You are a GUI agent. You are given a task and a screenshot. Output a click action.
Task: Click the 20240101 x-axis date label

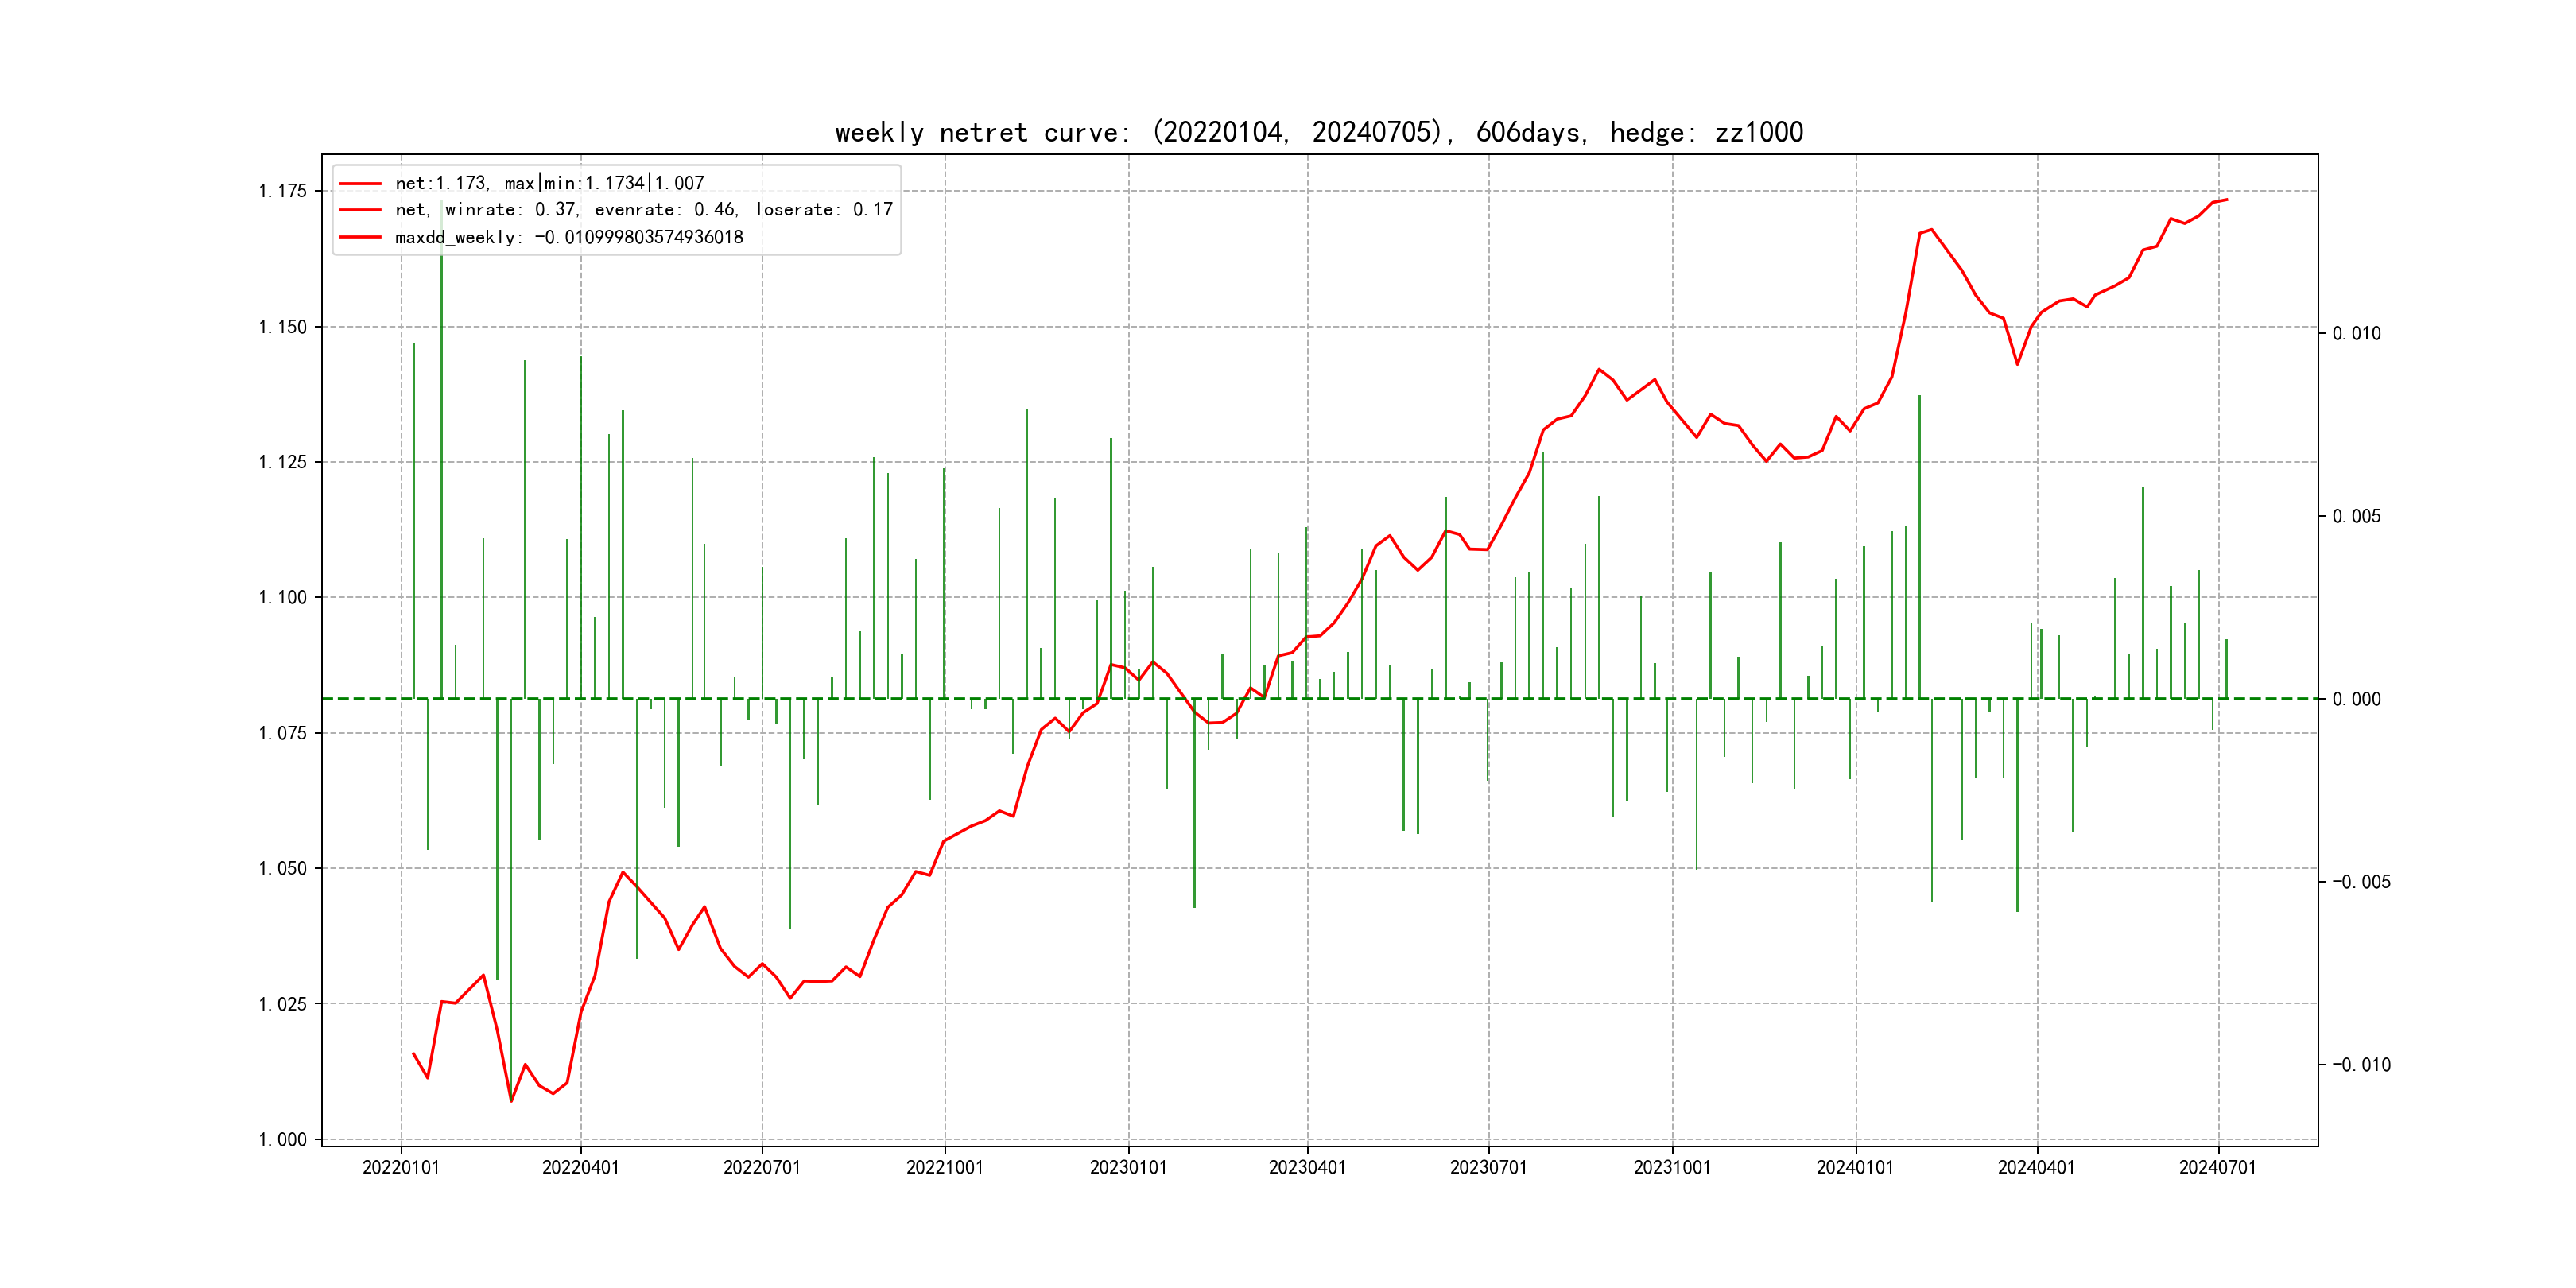pos(1855,1167)
